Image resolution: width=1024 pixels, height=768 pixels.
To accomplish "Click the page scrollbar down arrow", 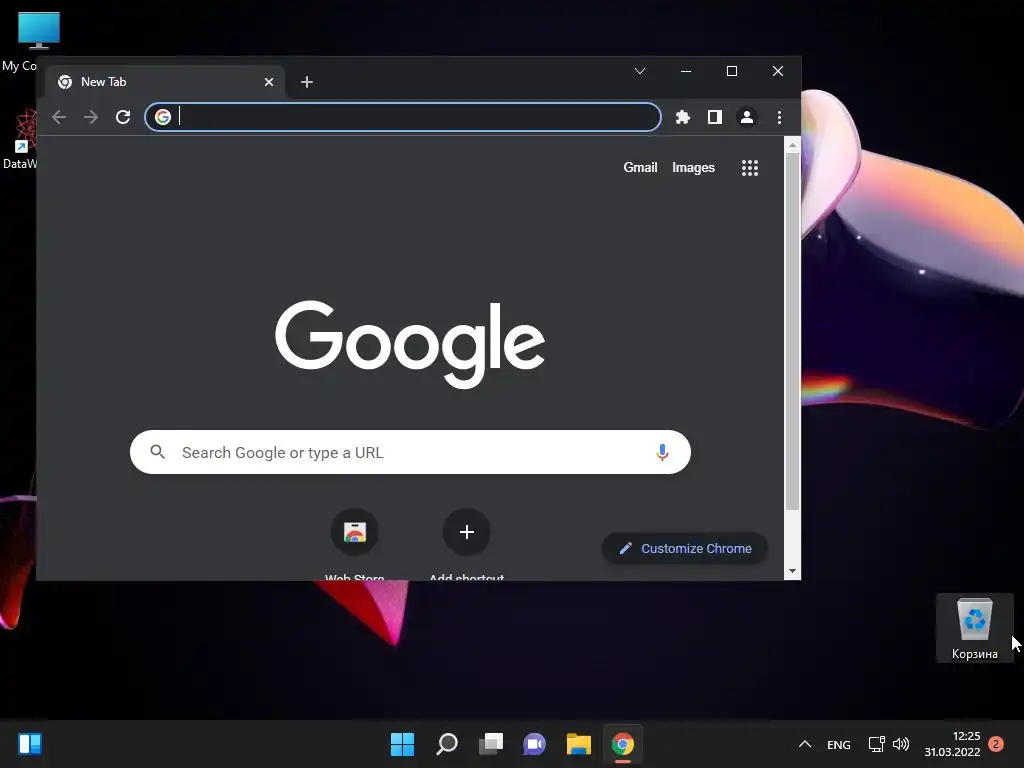I will coord(792,571).
